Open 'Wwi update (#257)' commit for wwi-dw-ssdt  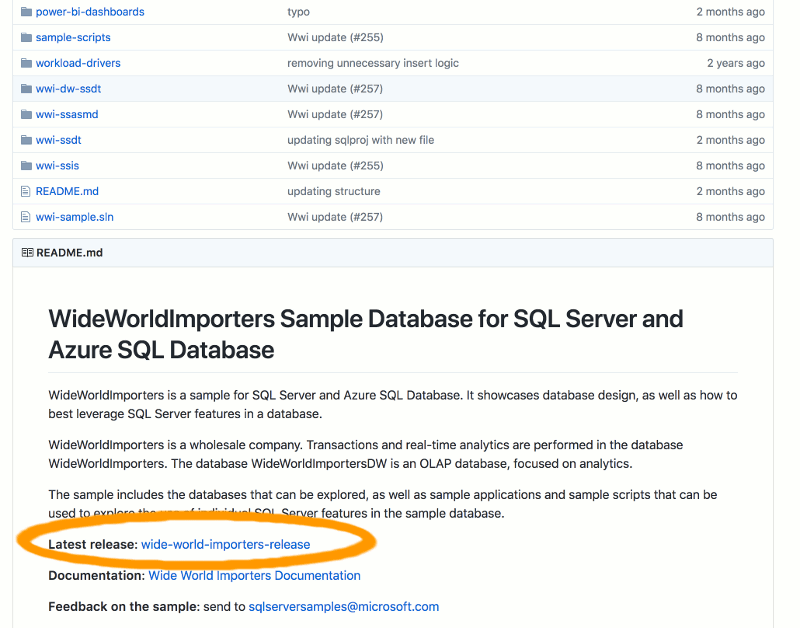coord(335,89)
